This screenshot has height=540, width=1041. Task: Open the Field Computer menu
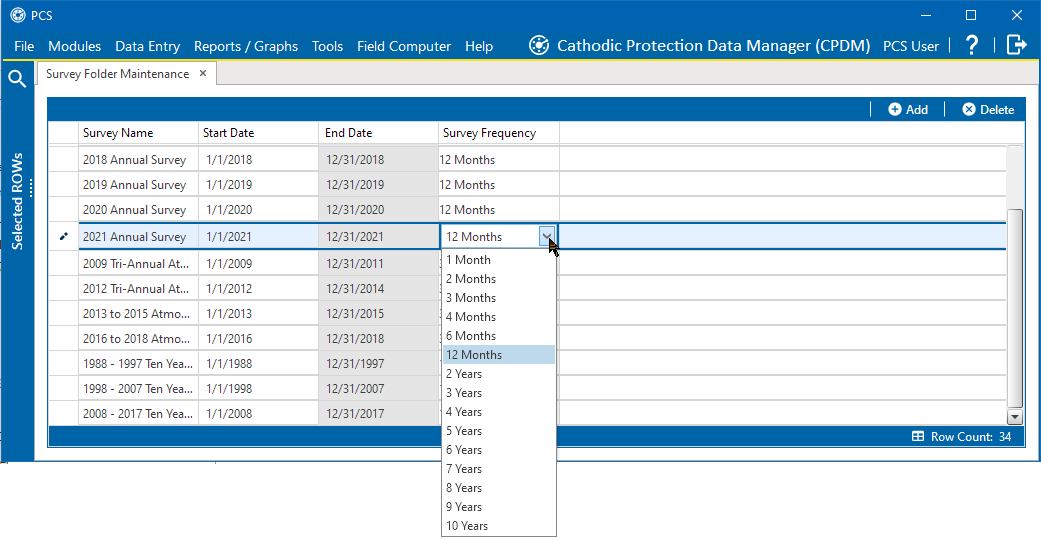[404, 46]
